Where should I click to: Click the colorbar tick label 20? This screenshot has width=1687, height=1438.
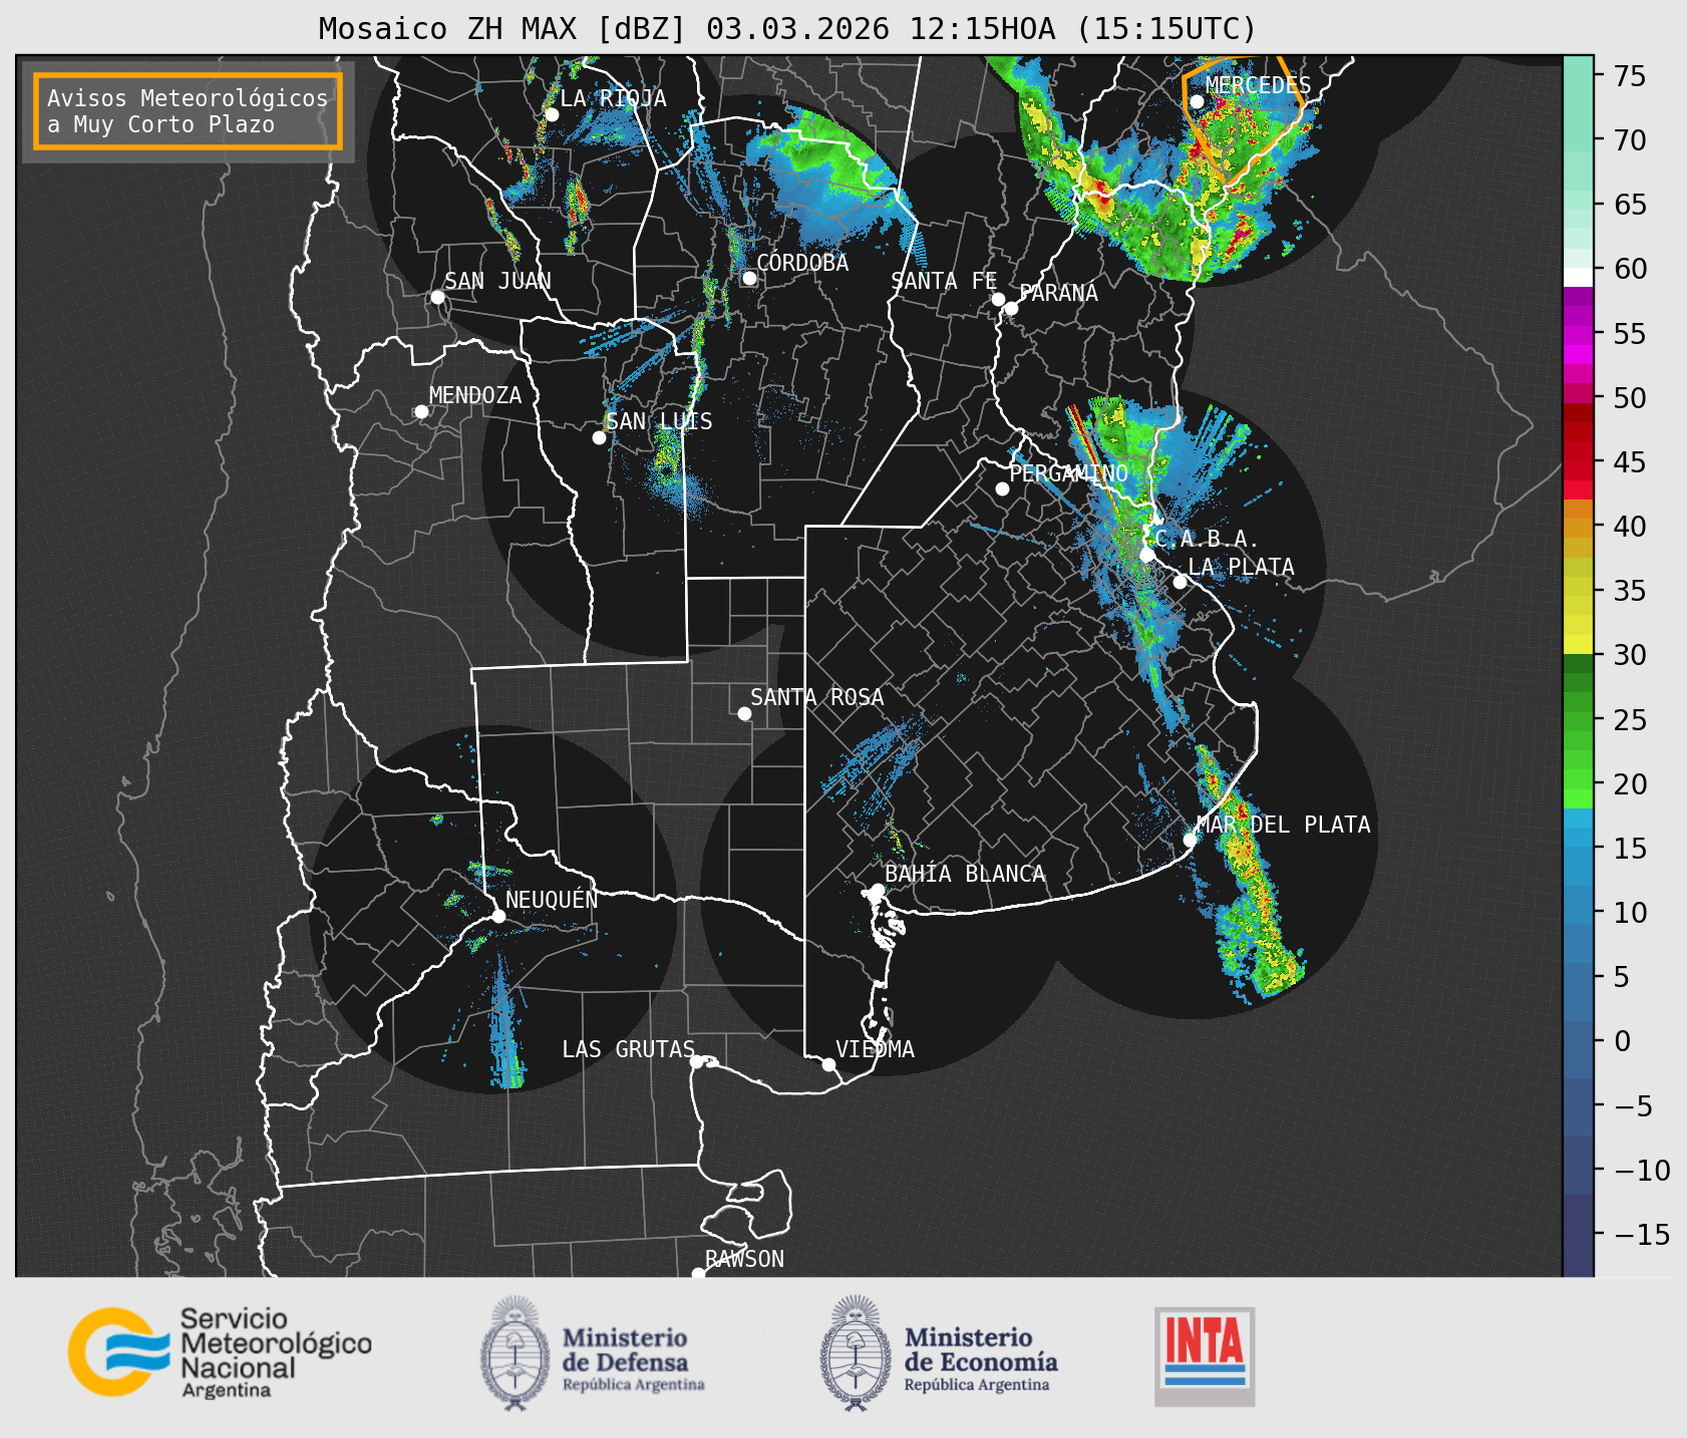[x=1630, y=784]
